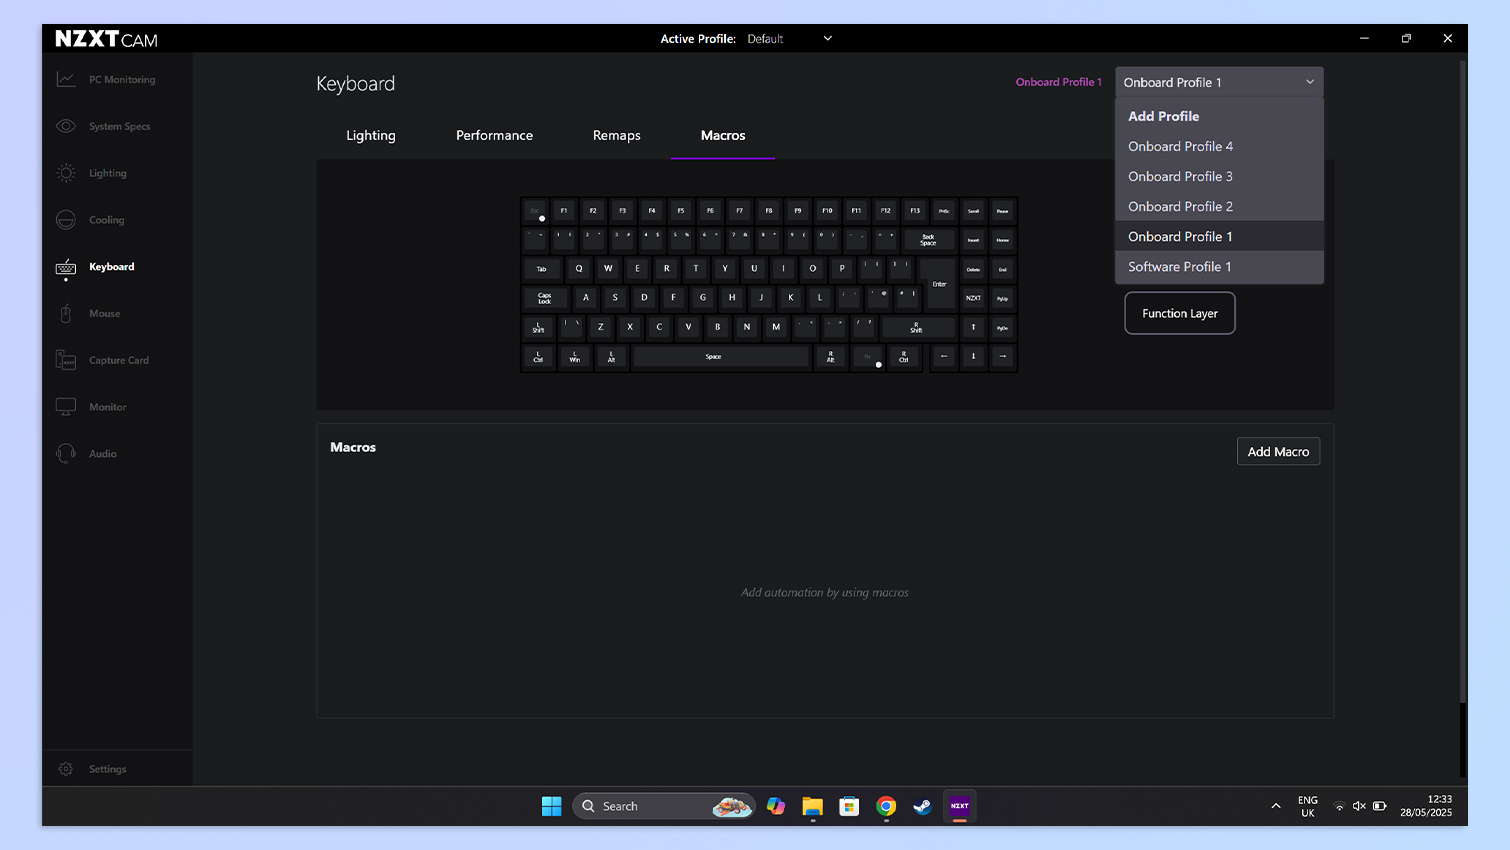This screenshot has height=850, width=1510.
Task: Collapse the Onboard Profile 1 dropdown
Action: 1218,82
